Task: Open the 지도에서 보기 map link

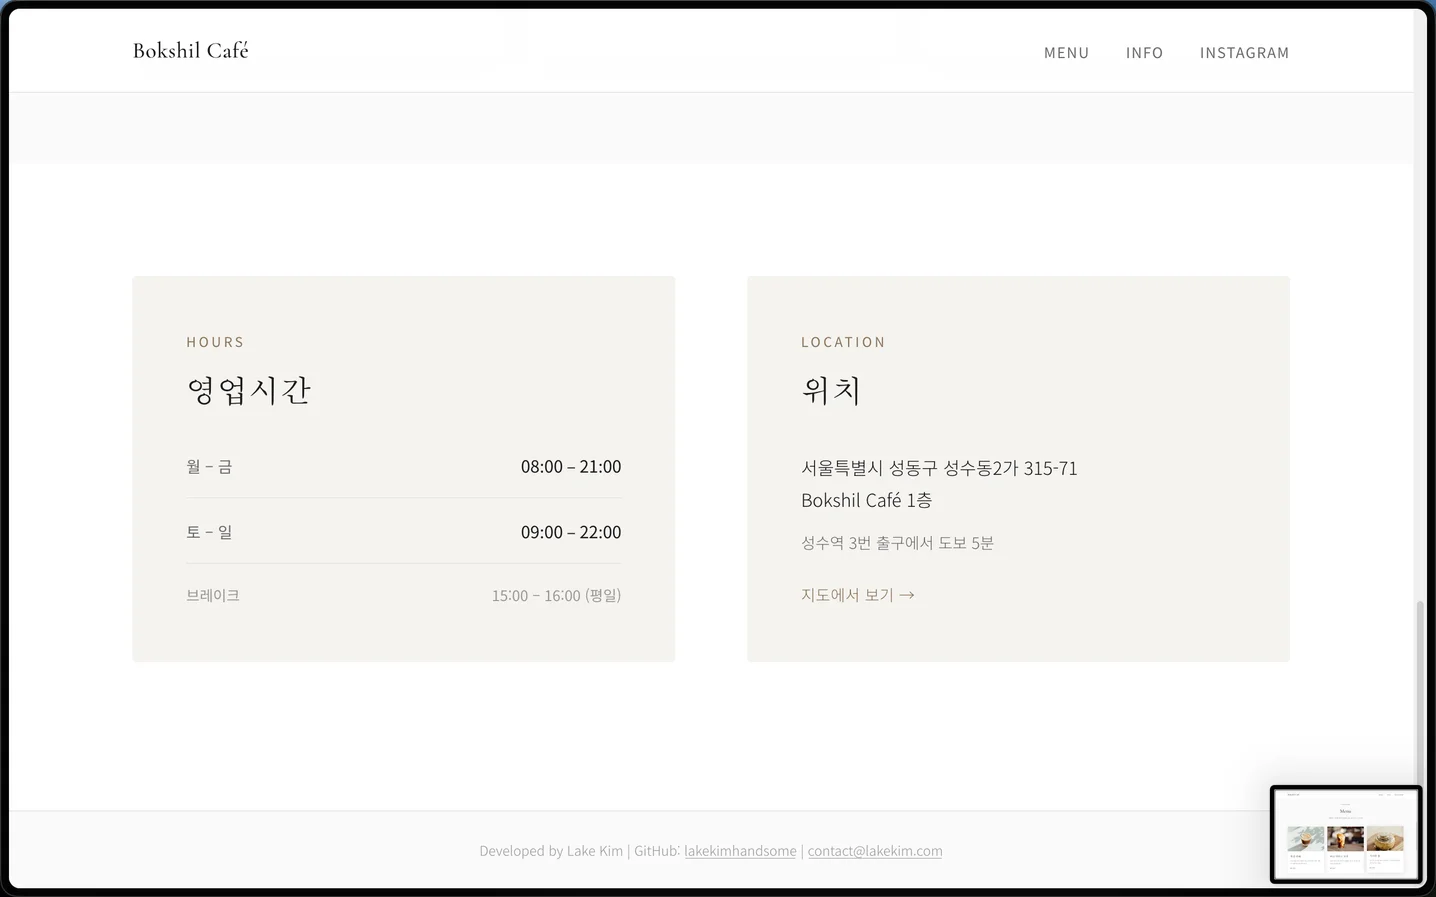Action: click(x=858, y=595)
